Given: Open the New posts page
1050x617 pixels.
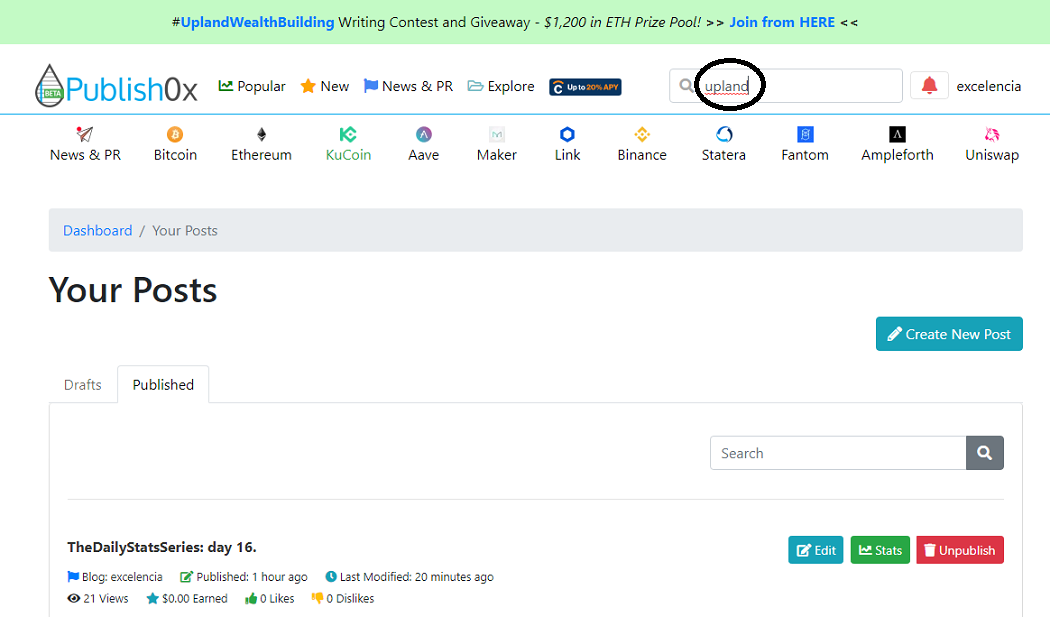Looking at the screenshot, I should point(325,86).
